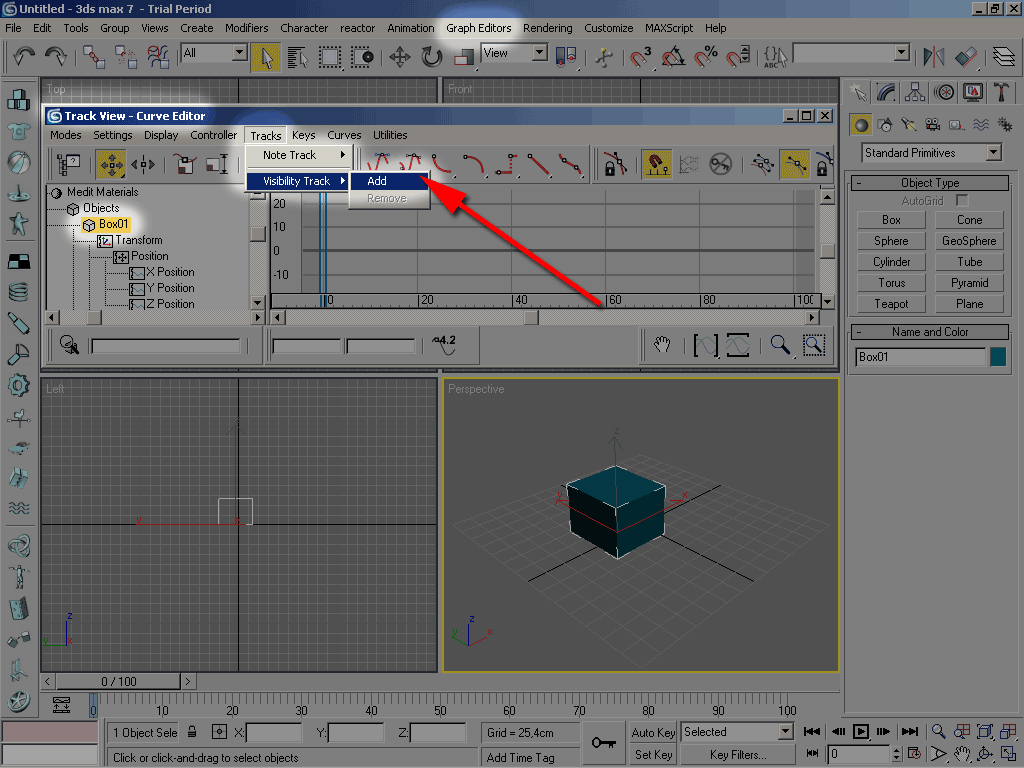Click the Sphere primitive button
The image size is (1024, 768).
tap(891, 241)
